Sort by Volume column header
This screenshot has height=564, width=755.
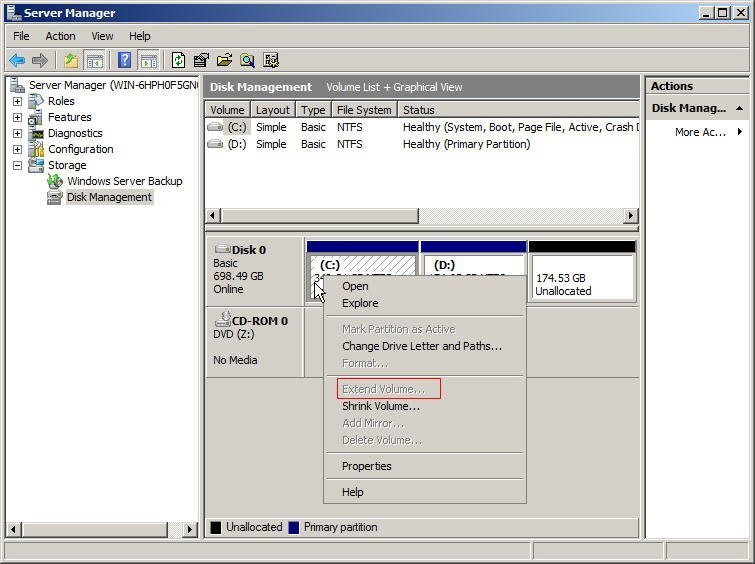pyautogui.click(x=227, y=110)
